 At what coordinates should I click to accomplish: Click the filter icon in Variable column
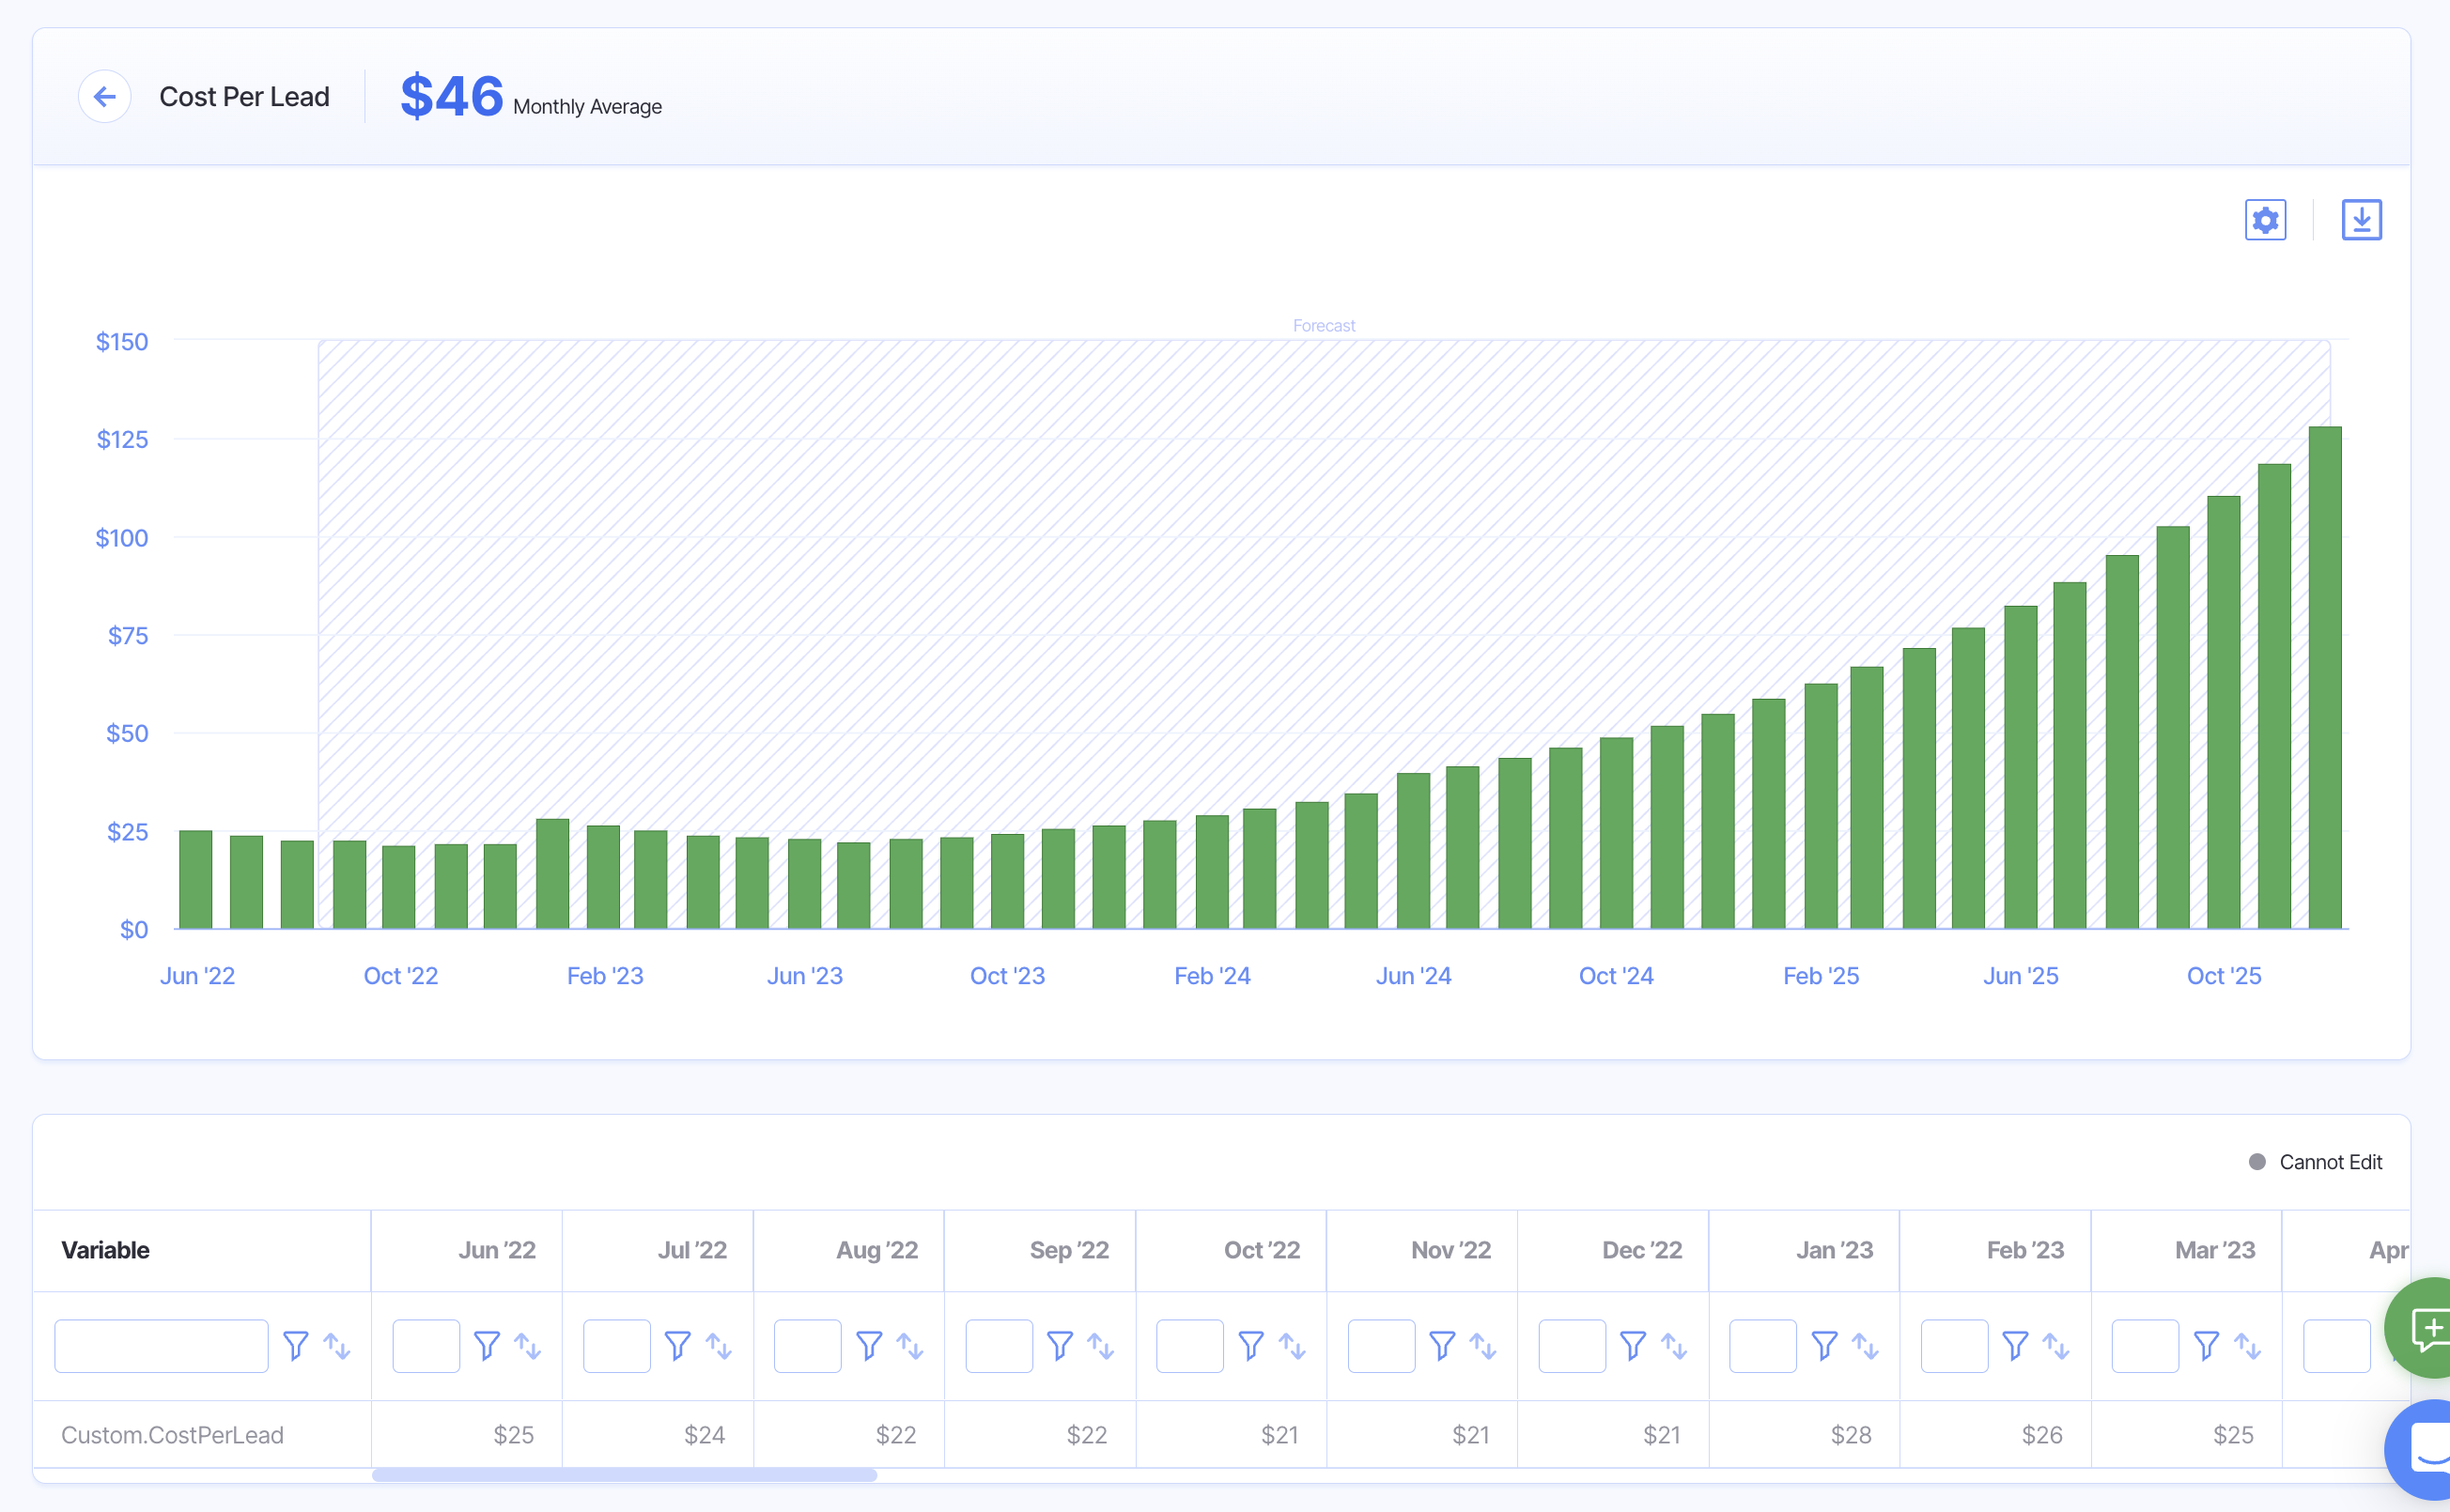click(295, 1346)
